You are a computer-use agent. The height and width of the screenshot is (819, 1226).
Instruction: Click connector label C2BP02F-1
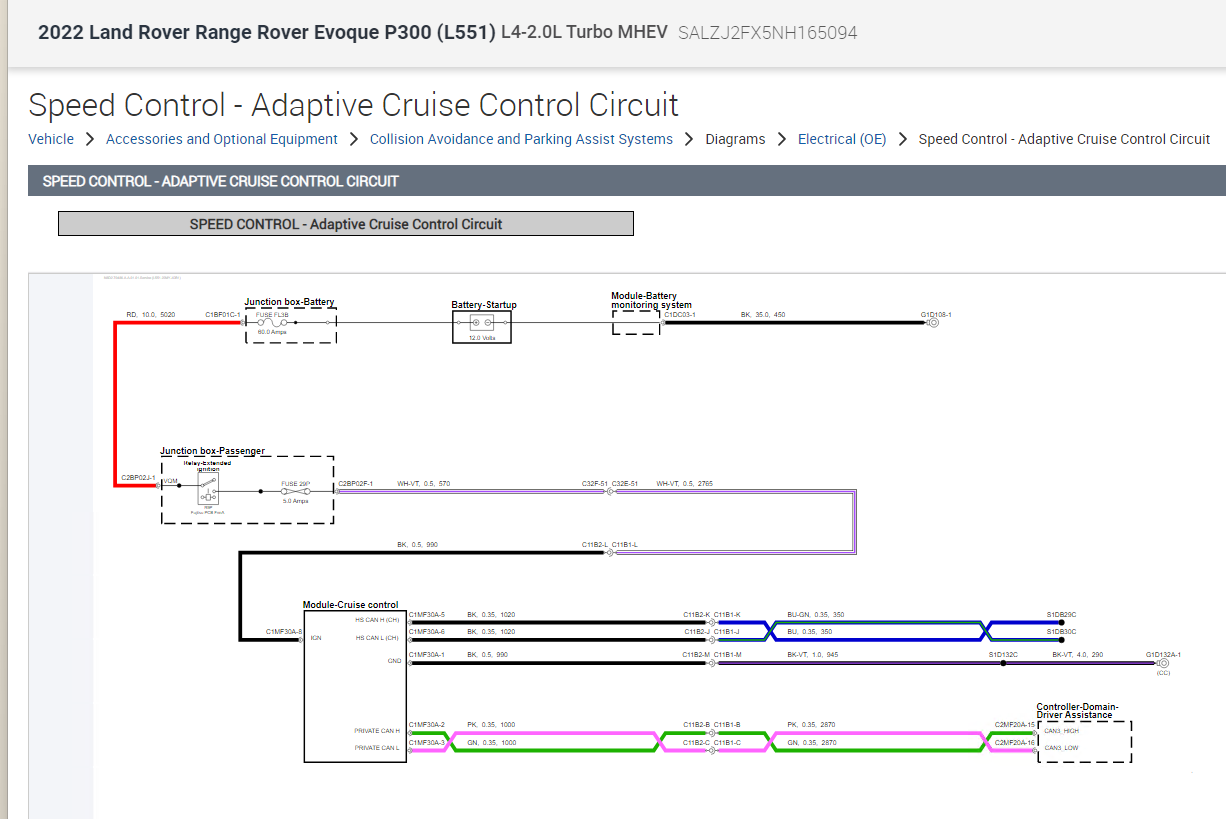356,483
